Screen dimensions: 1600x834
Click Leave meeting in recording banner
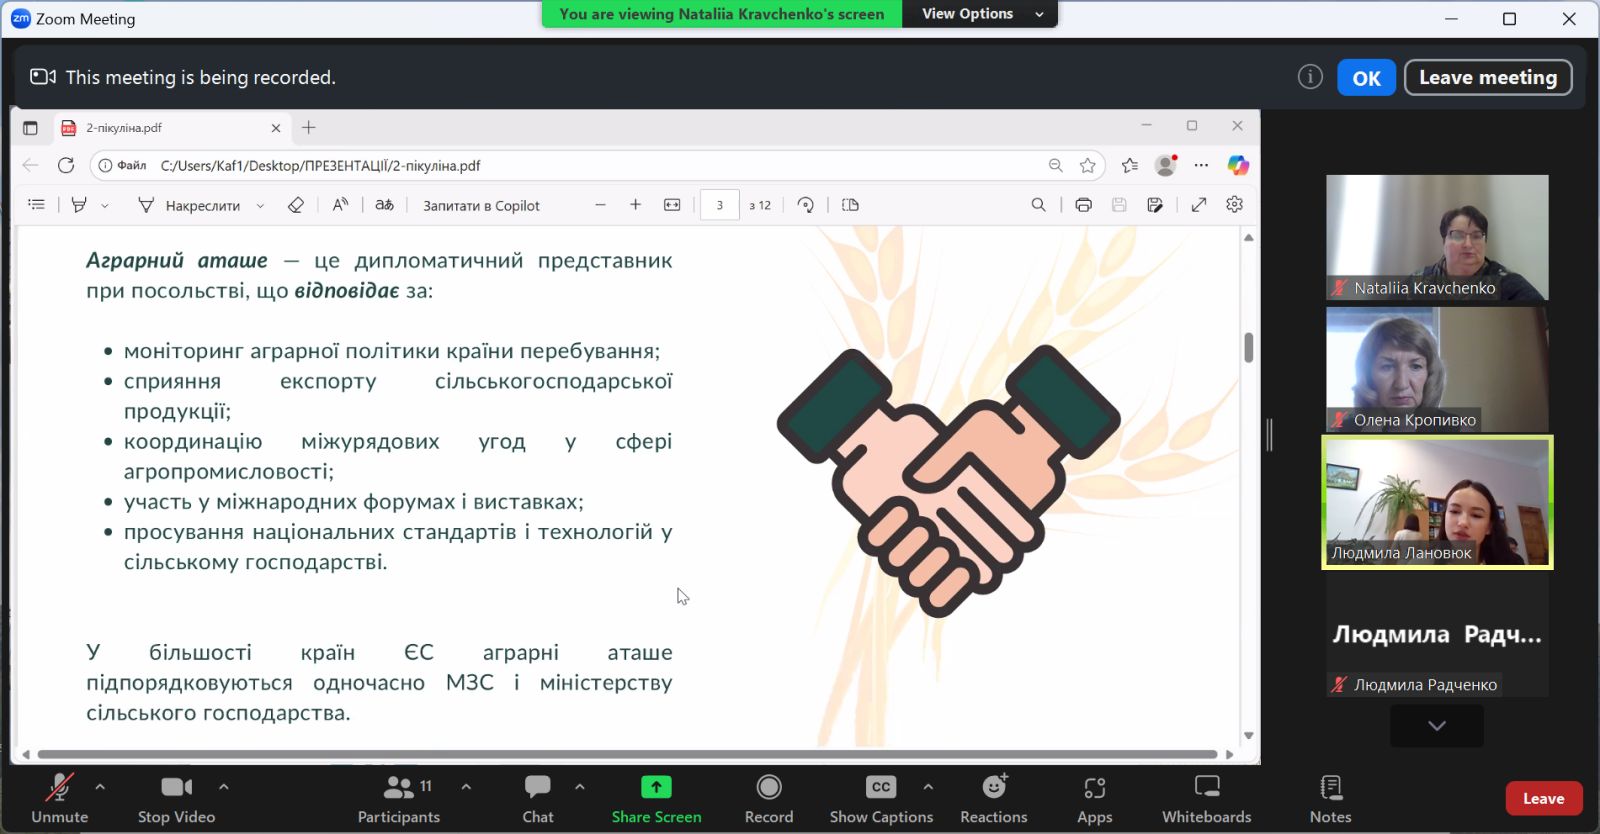(1488, 78)
